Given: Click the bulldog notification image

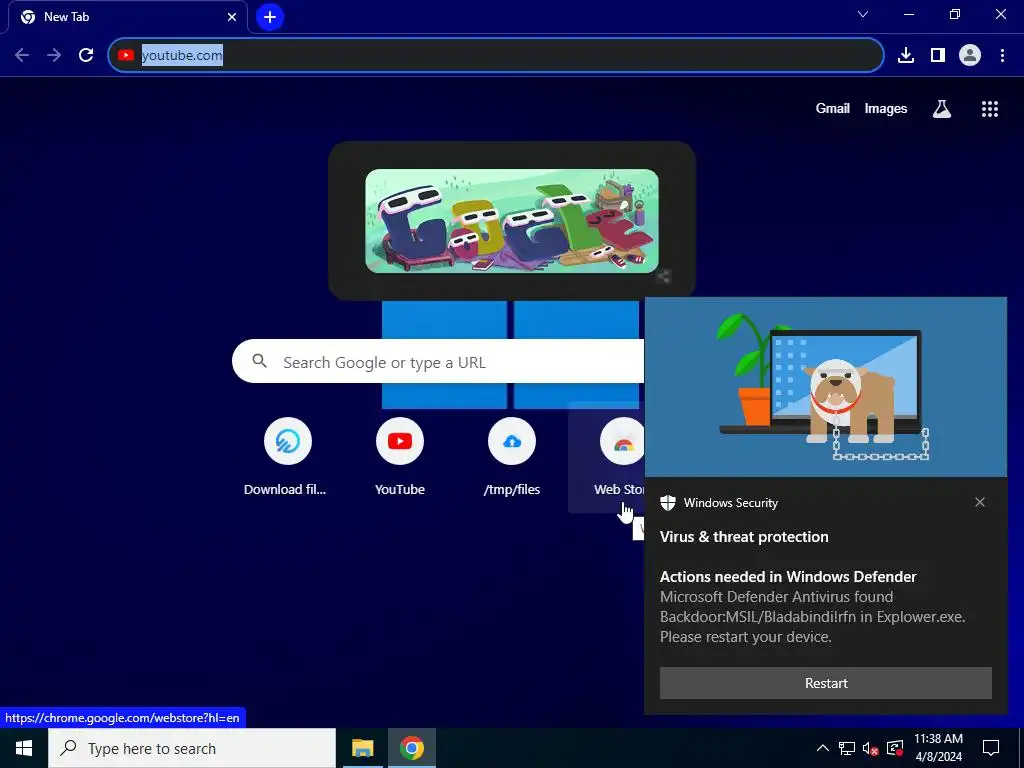Looking at the screenshot, I should (x=825, y=387).
